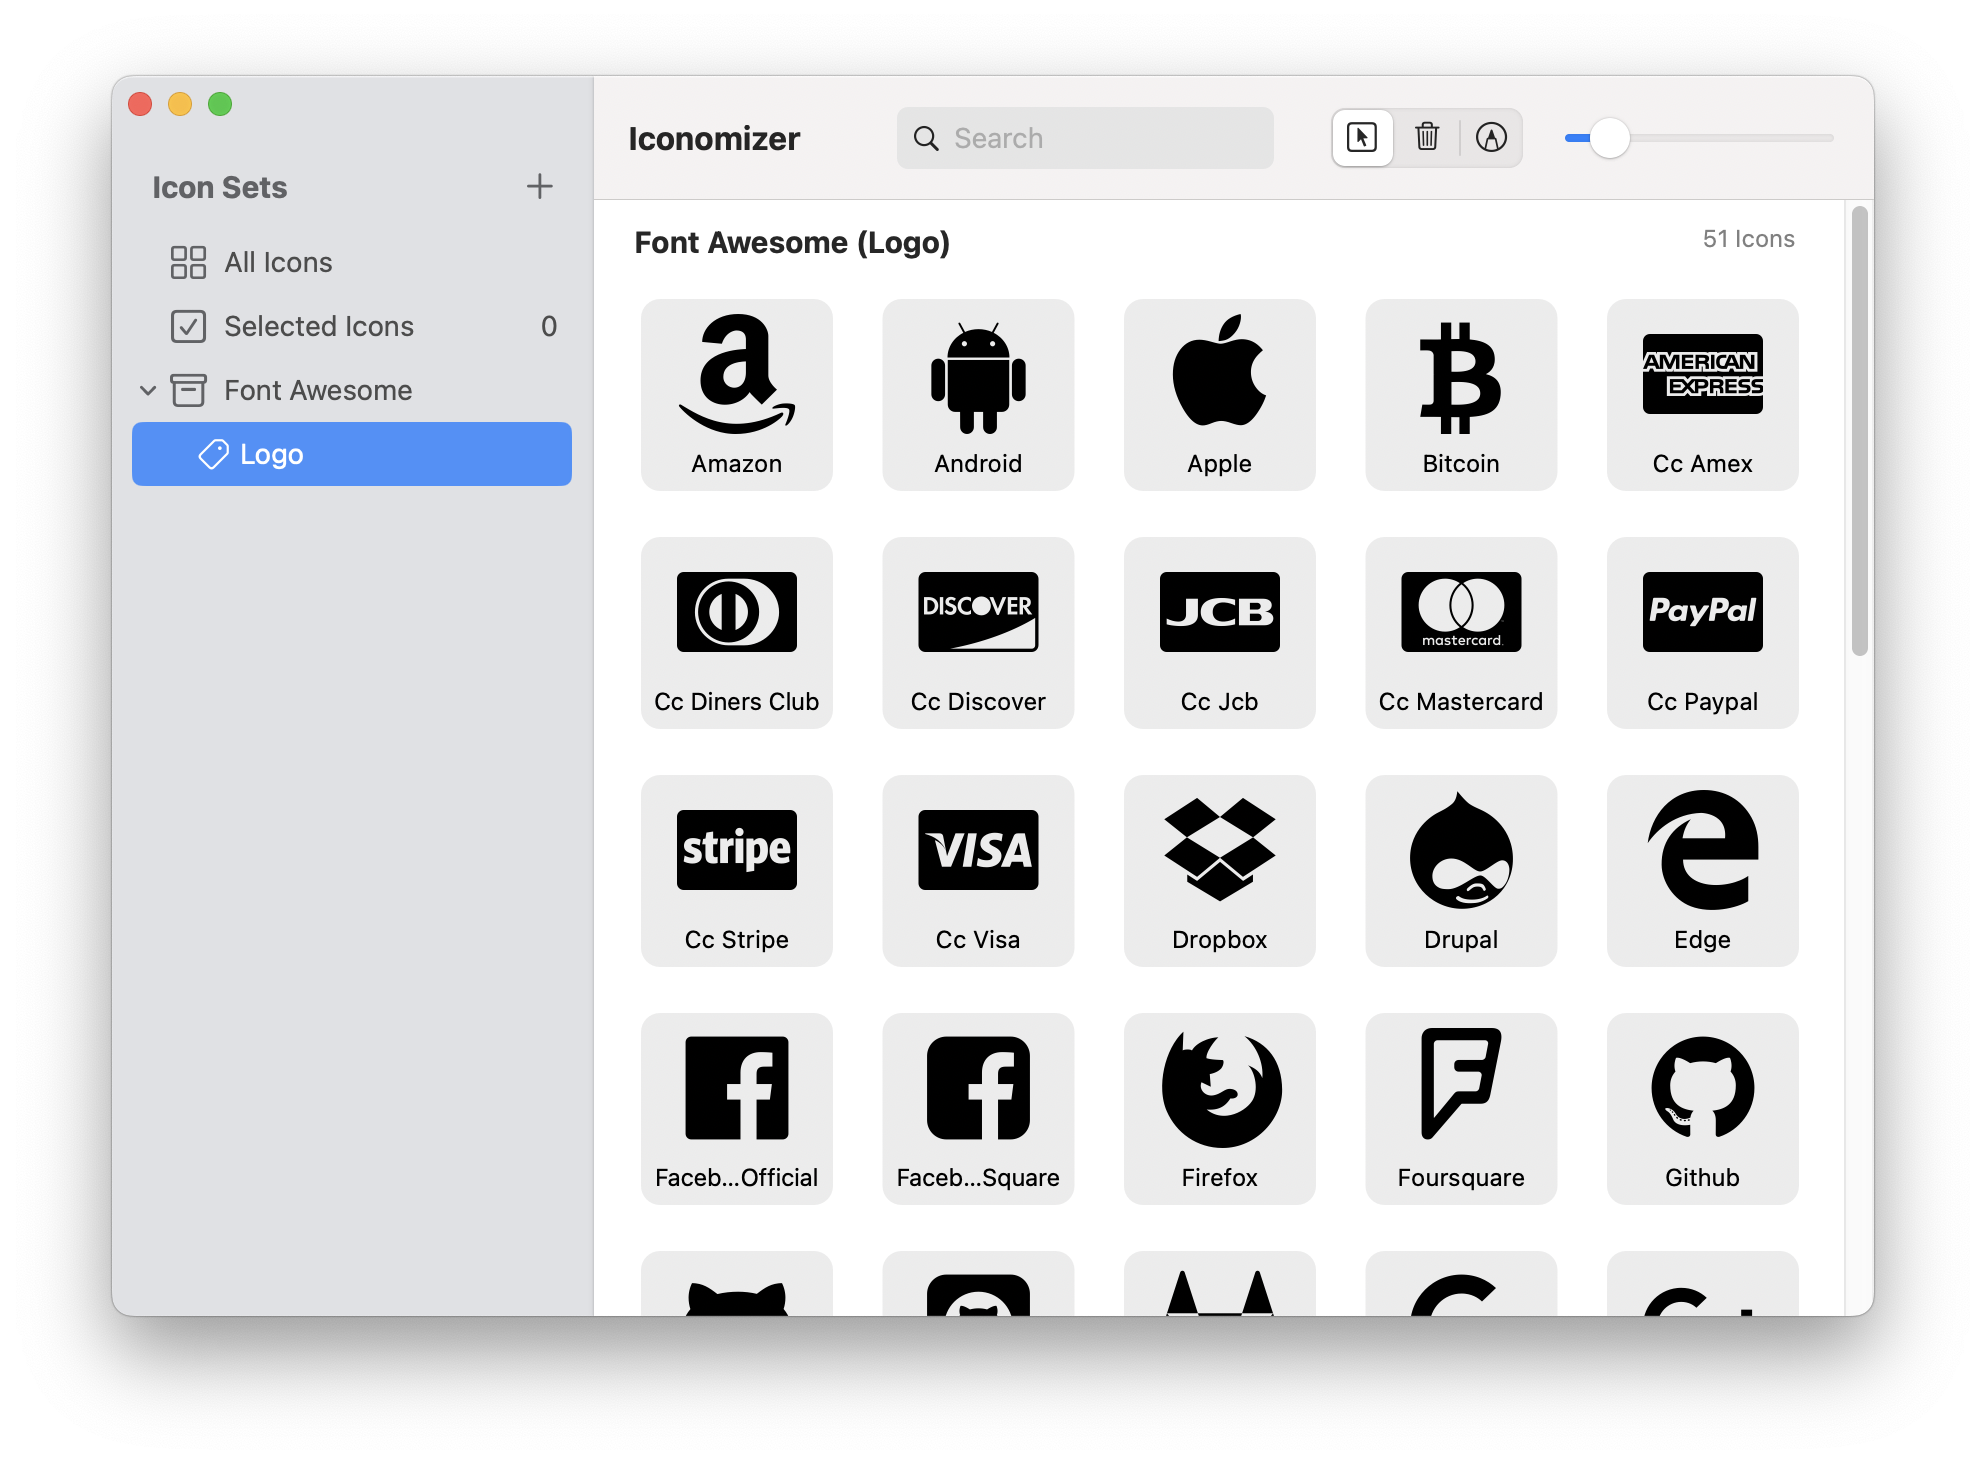Select the Cc Mastercard icon

pyautogui.click(x=1460, y=613)
